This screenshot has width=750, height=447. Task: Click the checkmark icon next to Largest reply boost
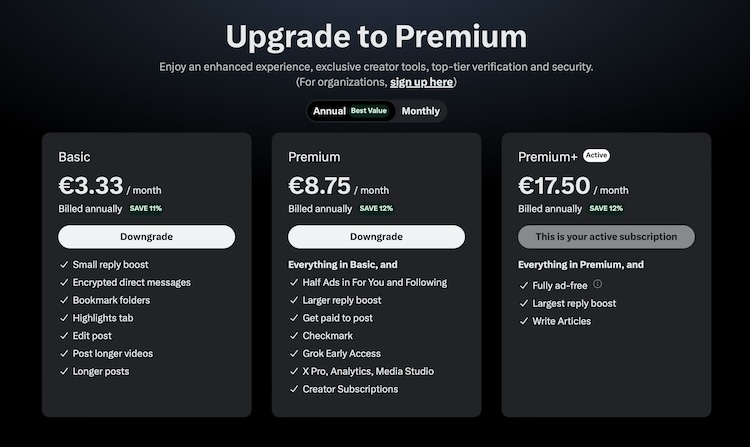click(x=524, y=304)
